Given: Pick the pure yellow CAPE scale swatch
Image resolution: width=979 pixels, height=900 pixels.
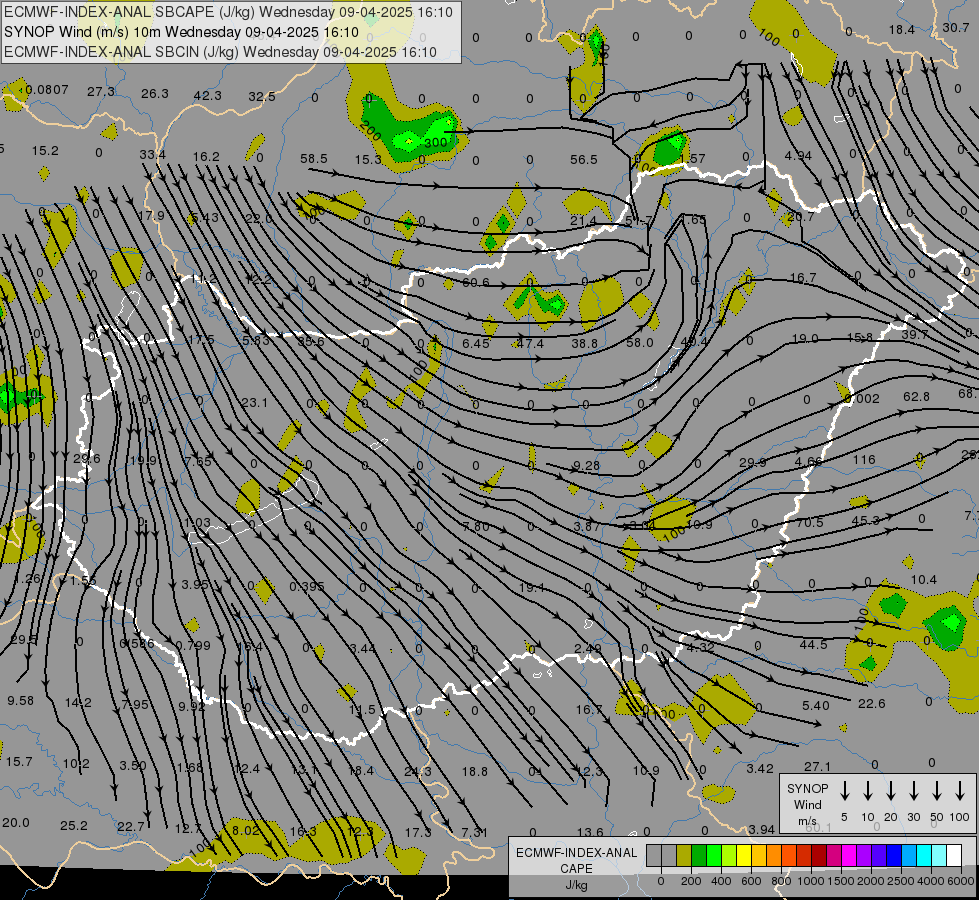Looking at the screenshot, I should click(744, 856).
